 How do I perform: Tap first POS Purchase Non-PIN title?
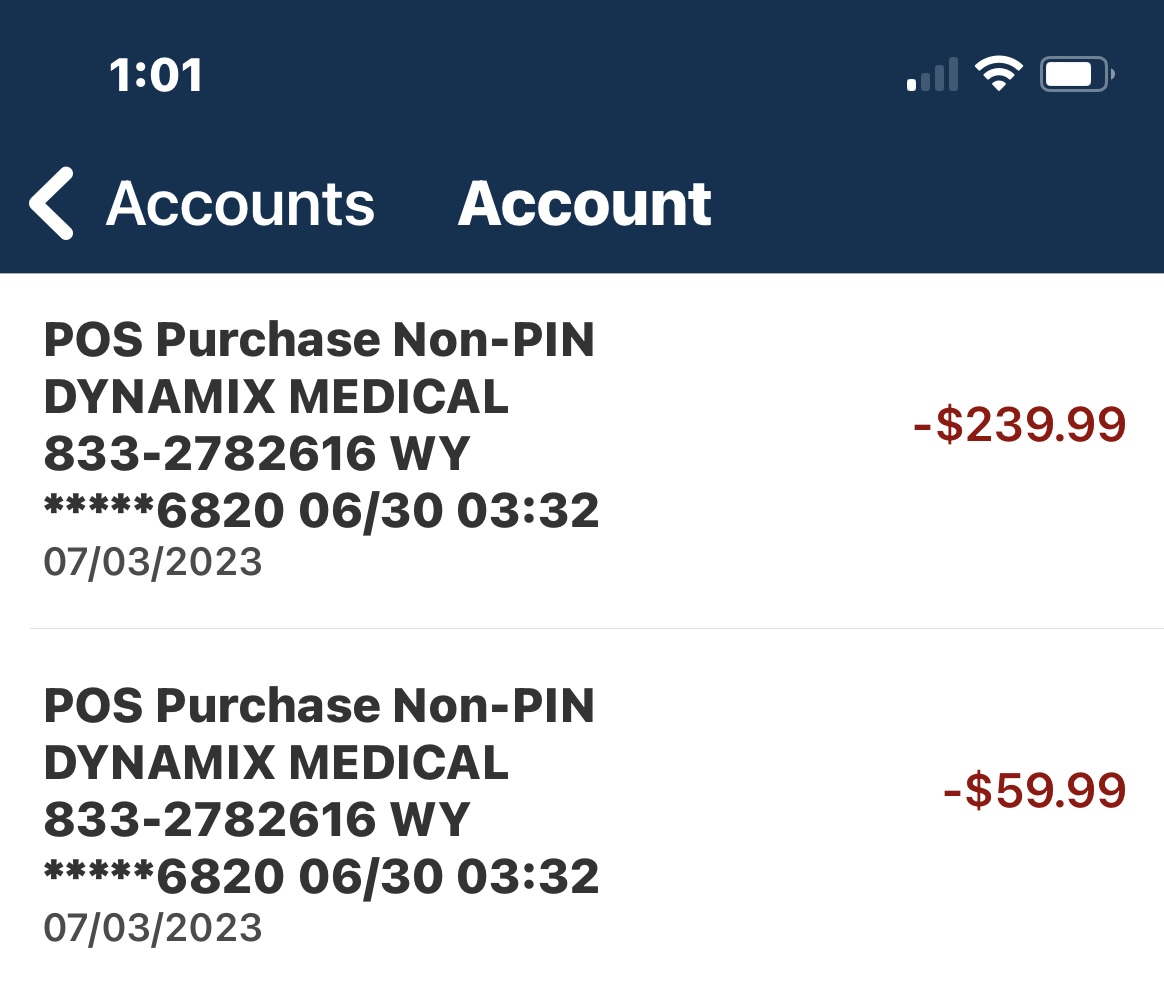coord(319,339)
